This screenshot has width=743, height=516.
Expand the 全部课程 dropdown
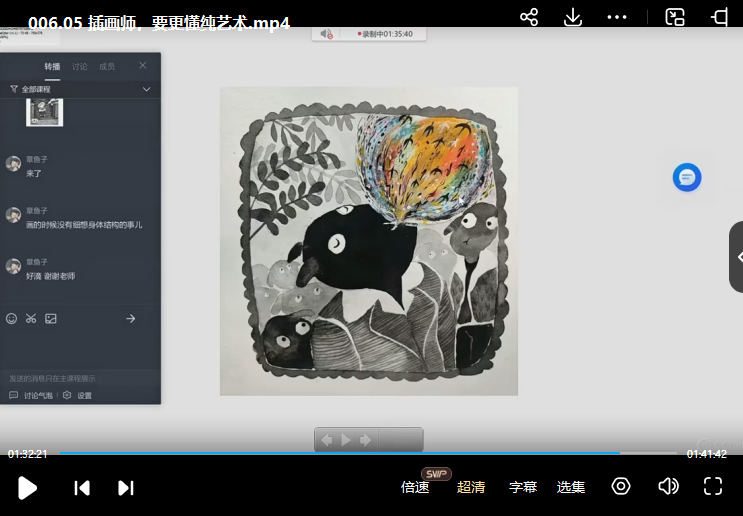[x=146, y=89]
